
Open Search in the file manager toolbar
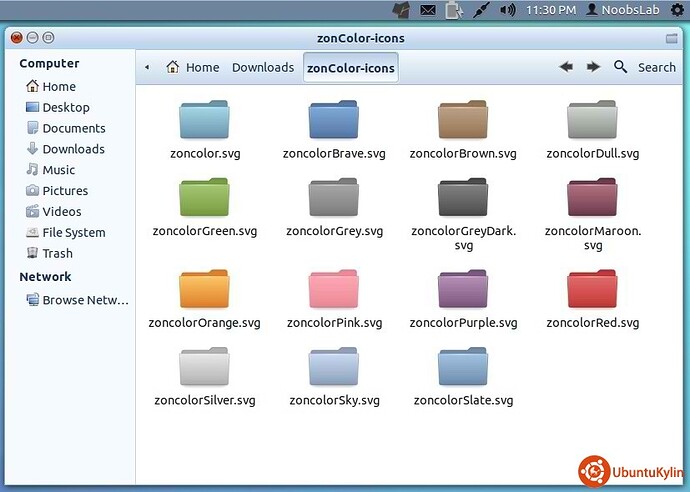645,67
